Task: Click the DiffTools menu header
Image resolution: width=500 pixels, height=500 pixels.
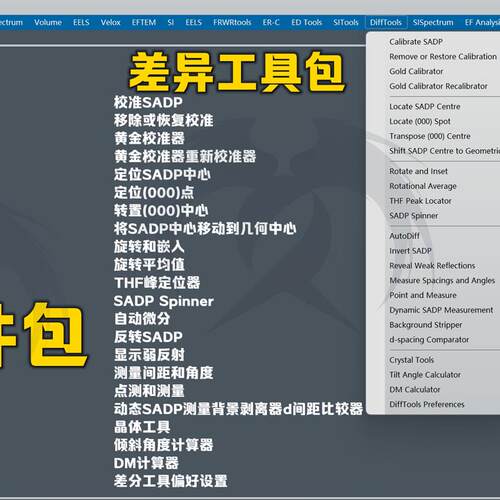Action: tap(386, 22)
